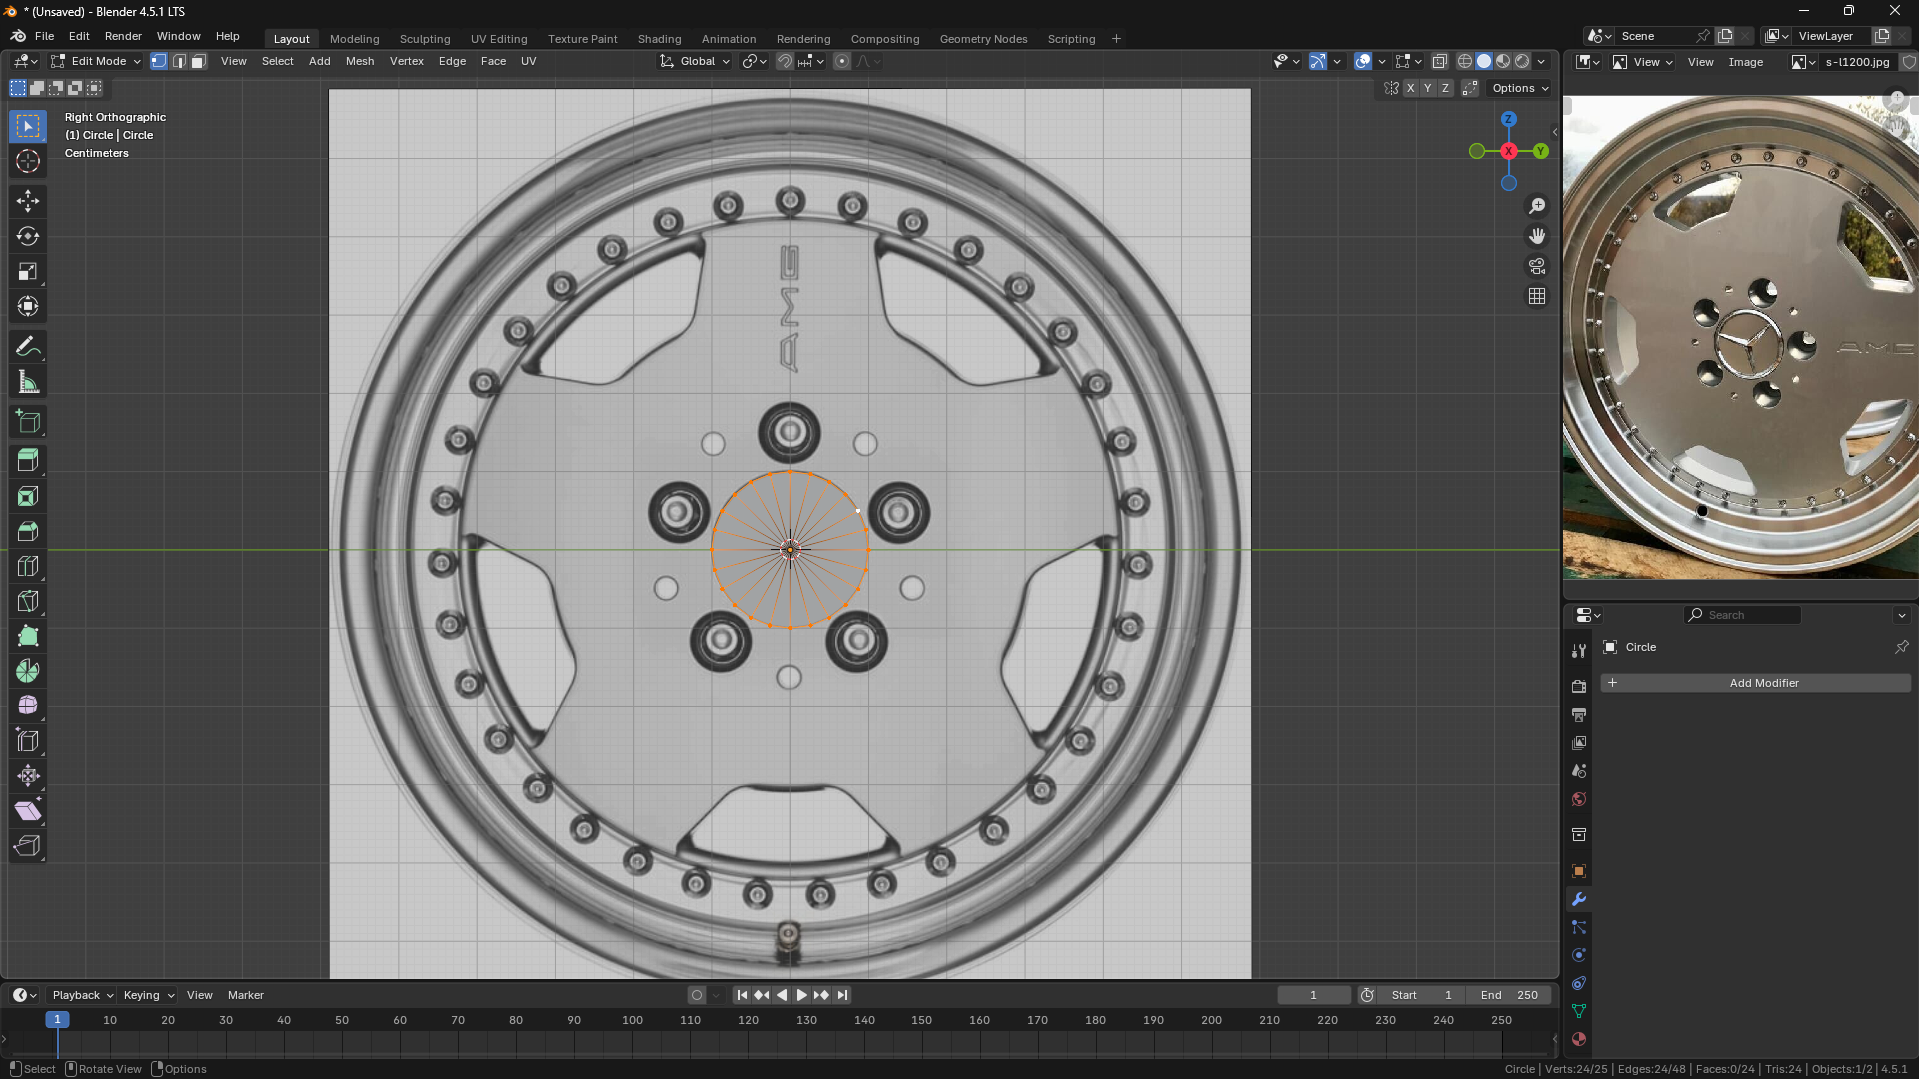The height and width of the screenshot is (1079, 1919).
Task: Choose the Rip Region tool
Action: tap(28, 846)
